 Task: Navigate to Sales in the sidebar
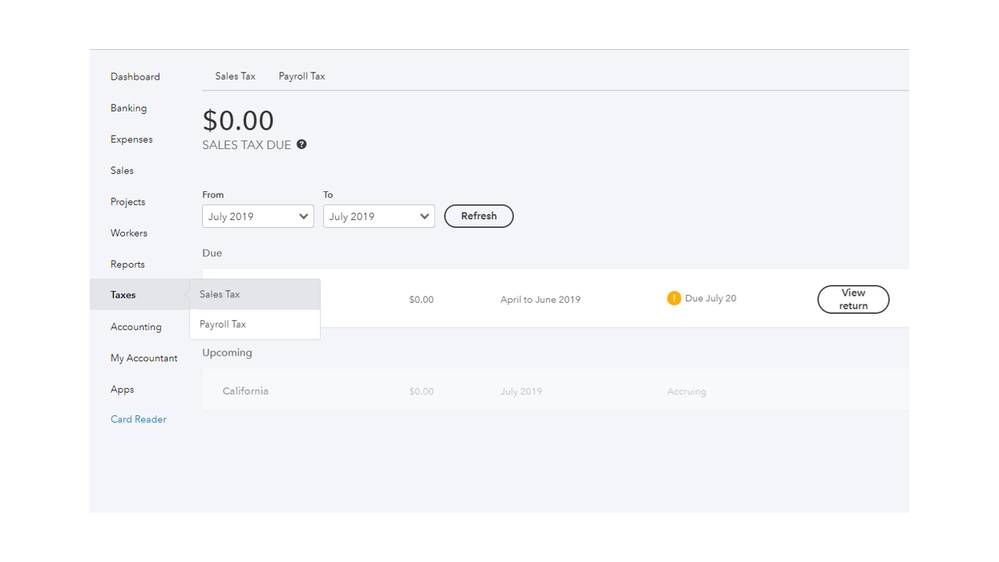click(122, 171)
